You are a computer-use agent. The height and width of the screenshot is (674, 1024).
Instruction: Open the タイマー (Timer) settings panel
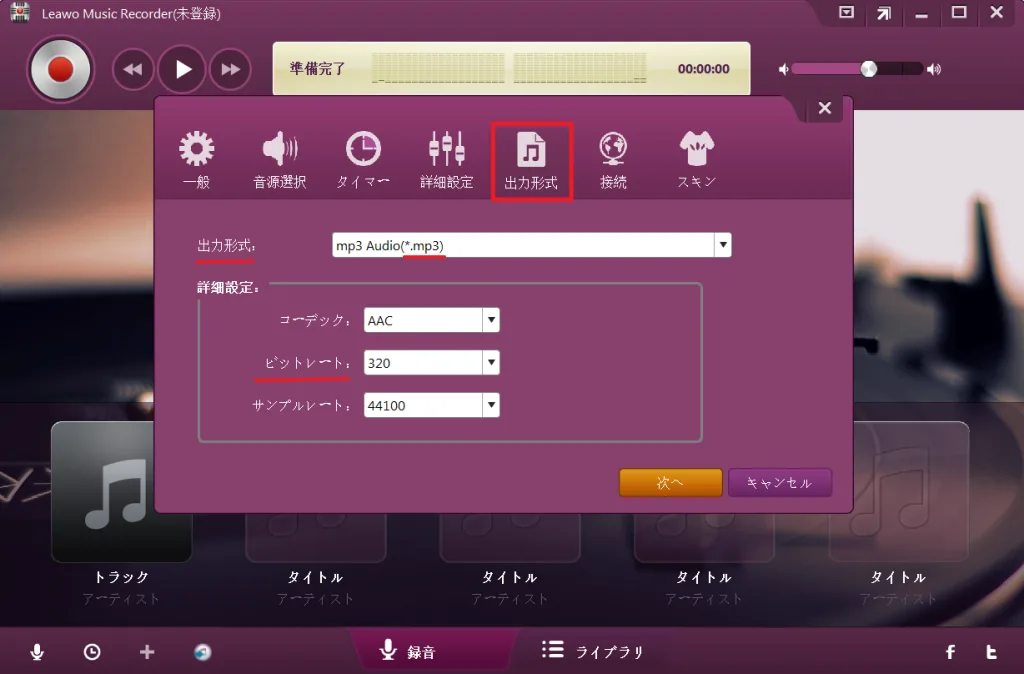363,155
